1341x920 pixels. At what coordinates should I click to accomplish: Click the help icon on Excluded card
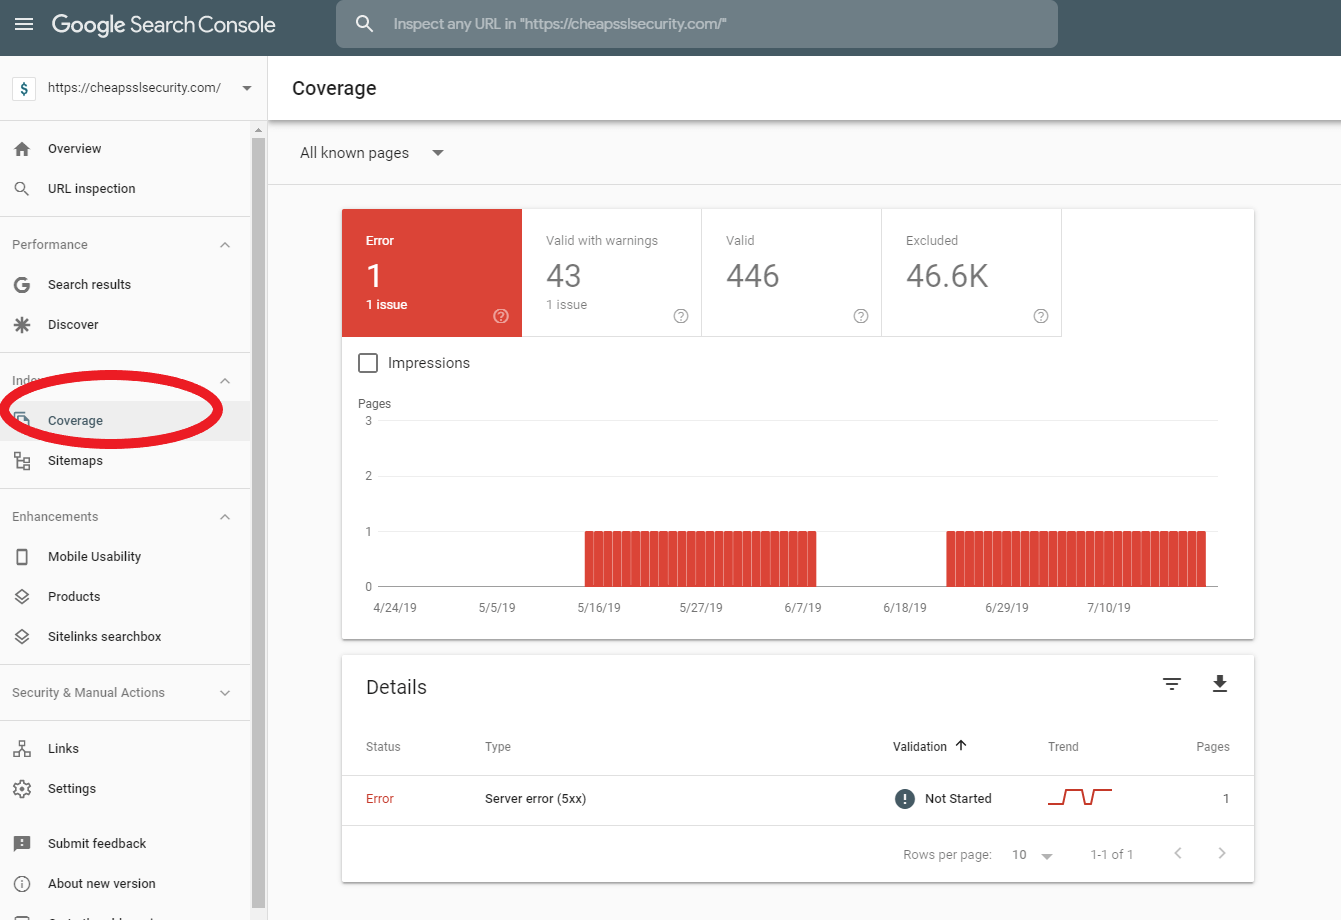point(1041,316)
